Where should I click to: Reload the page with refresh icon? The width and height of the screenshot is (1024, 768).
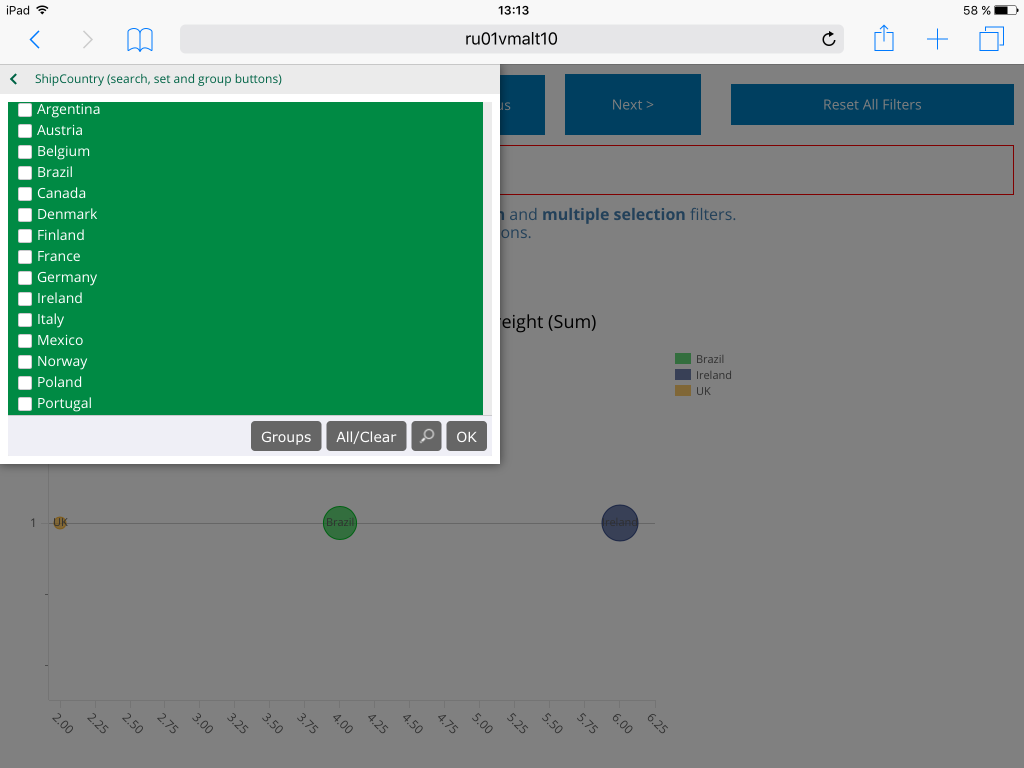[x=828, y=40]
